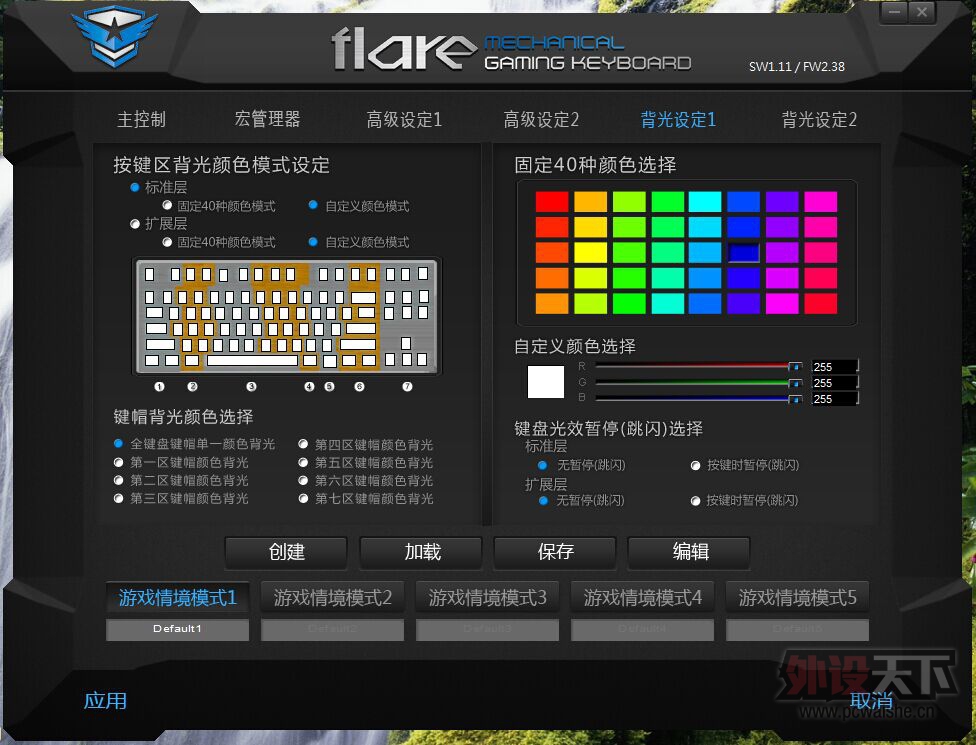Select zone marker number 5 under keyboard

coord(329,387)
